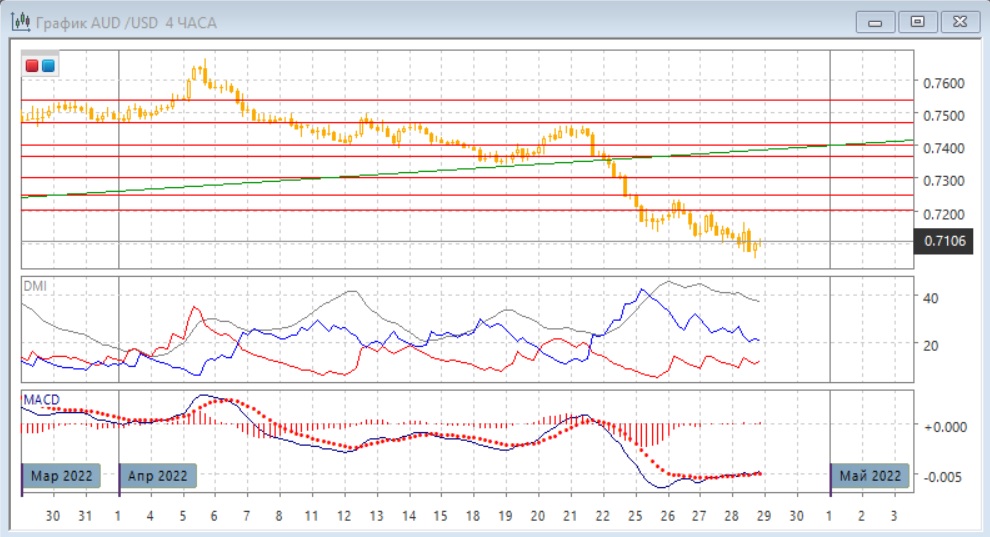Select the Апр 2022 month marker

pyautogui.click(x=158, y=475)
